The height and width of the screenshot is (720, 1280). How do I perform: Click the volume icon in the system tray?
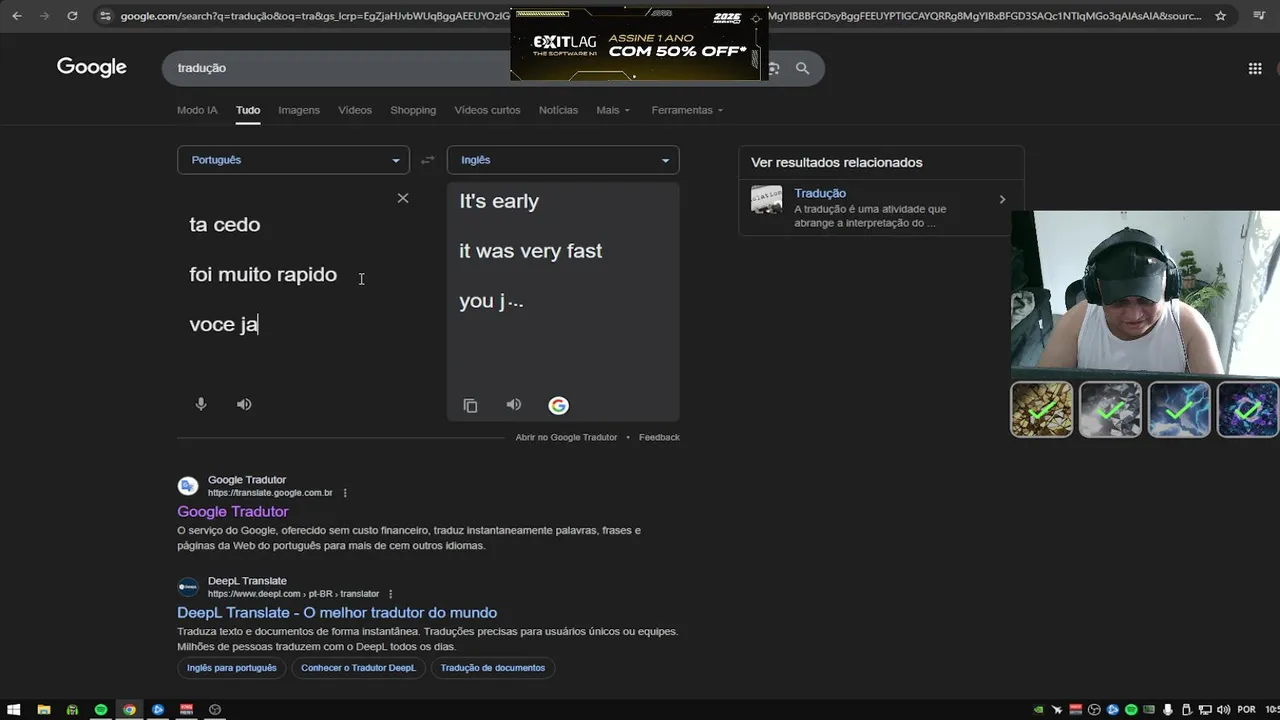click(x=1223, y=709)
